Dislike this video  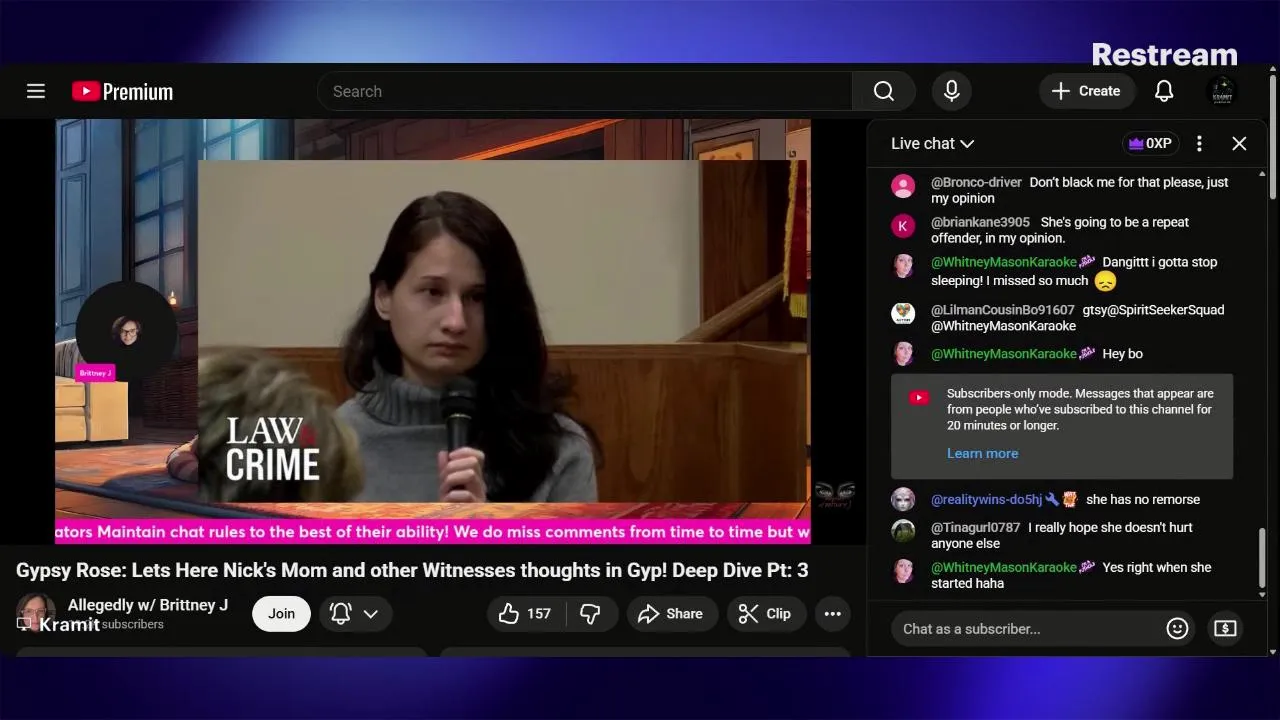[x=590, y=614]
